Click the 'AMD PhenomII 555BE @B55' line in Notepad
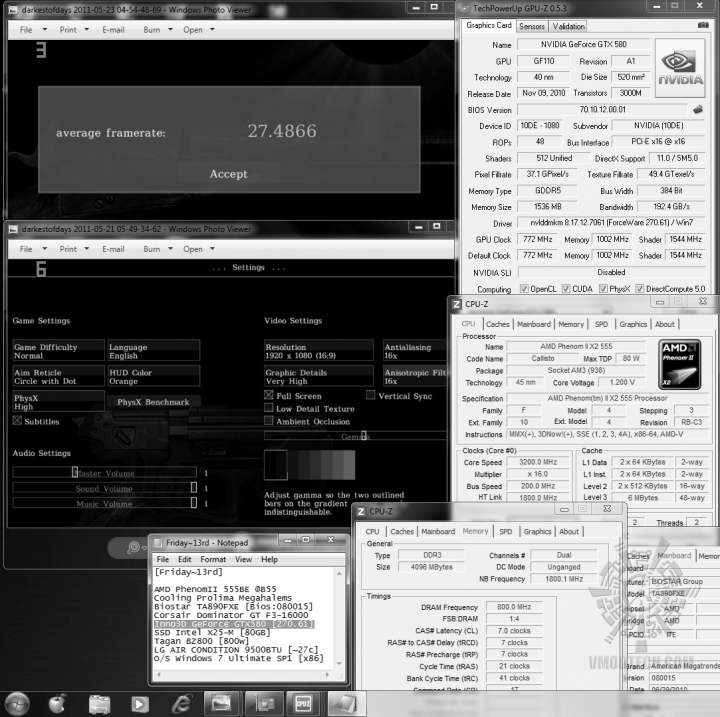The height and width of the screenshot is (717, 720). (x=215, y=589)
